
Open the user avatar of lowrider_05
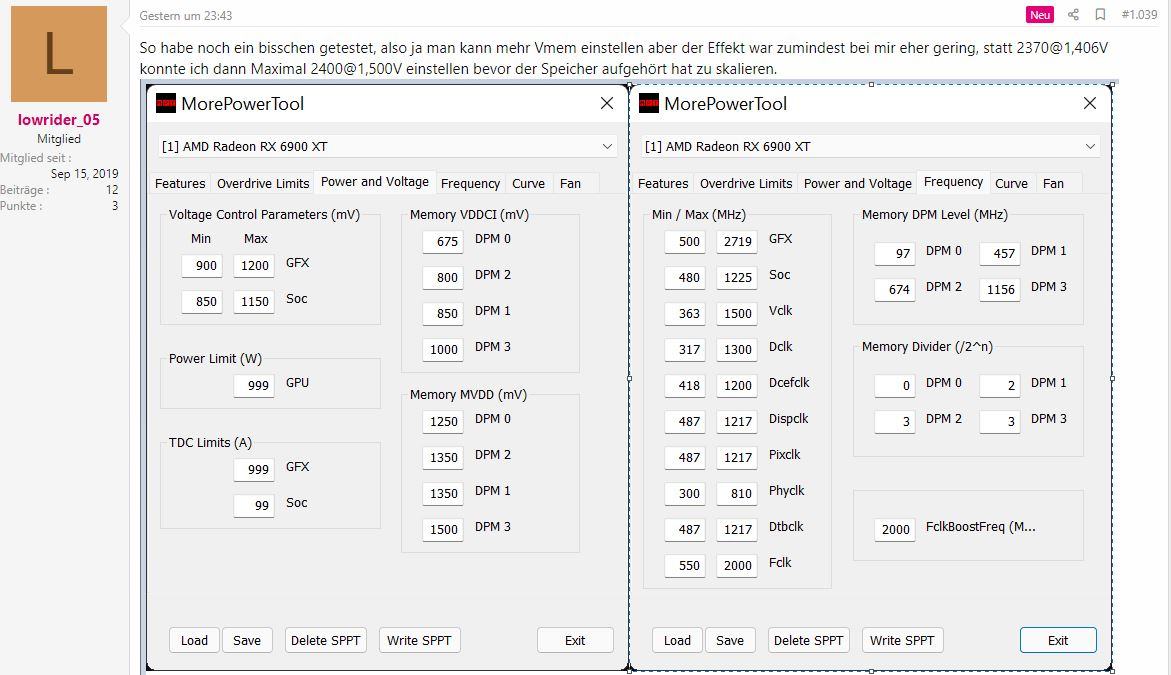click(x=59, y=54)
